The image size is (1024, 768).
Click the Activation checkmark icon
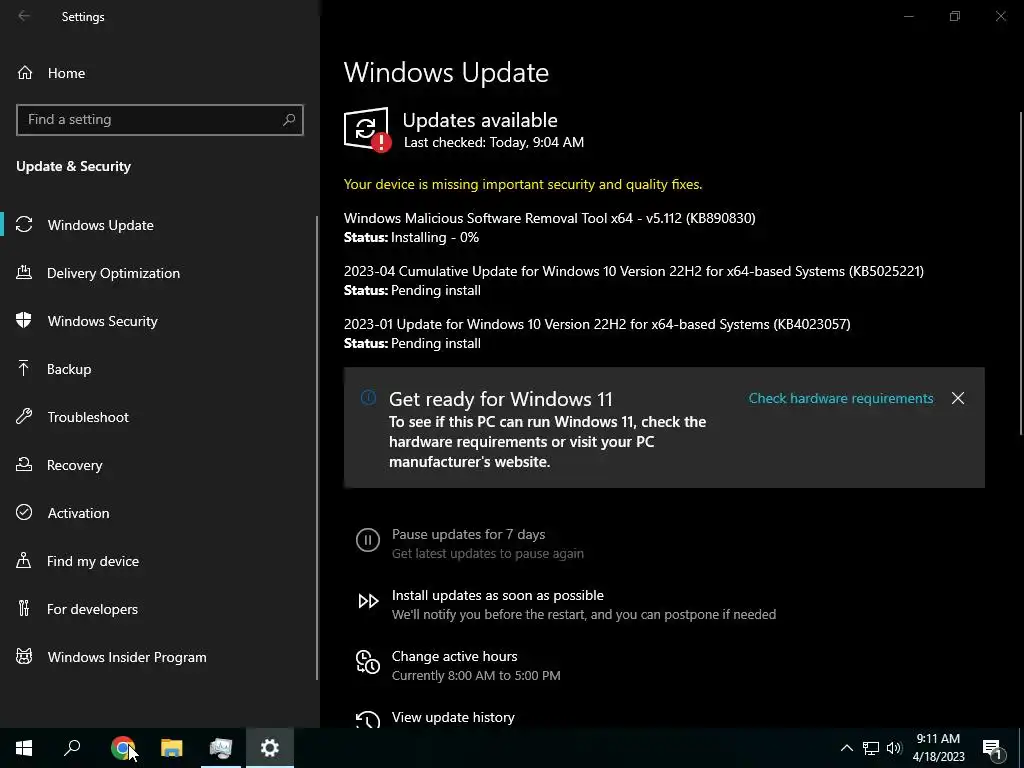click(24, 513)
